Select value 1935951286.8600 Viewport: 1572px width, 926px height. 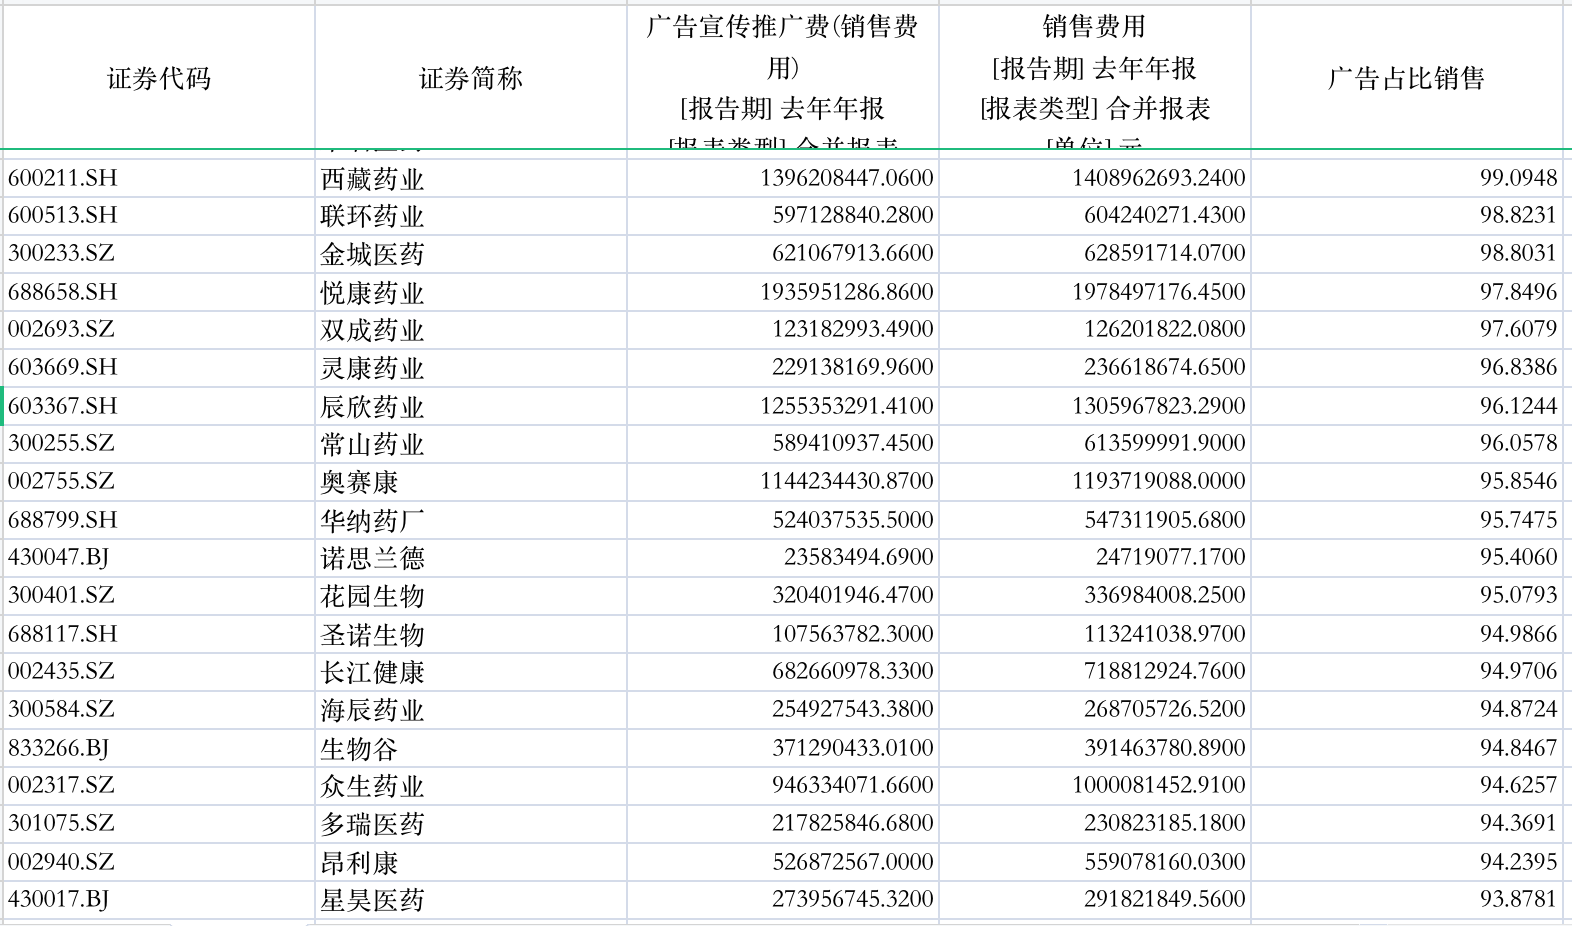click(782, 292)
